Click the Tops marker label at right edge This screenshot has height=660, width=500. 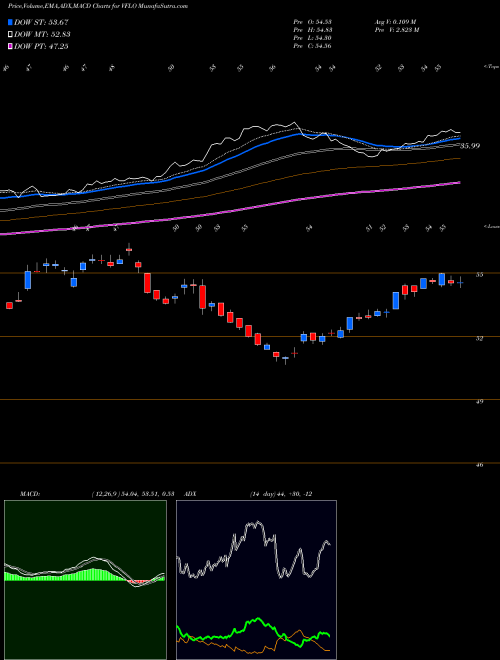point(491,67)
